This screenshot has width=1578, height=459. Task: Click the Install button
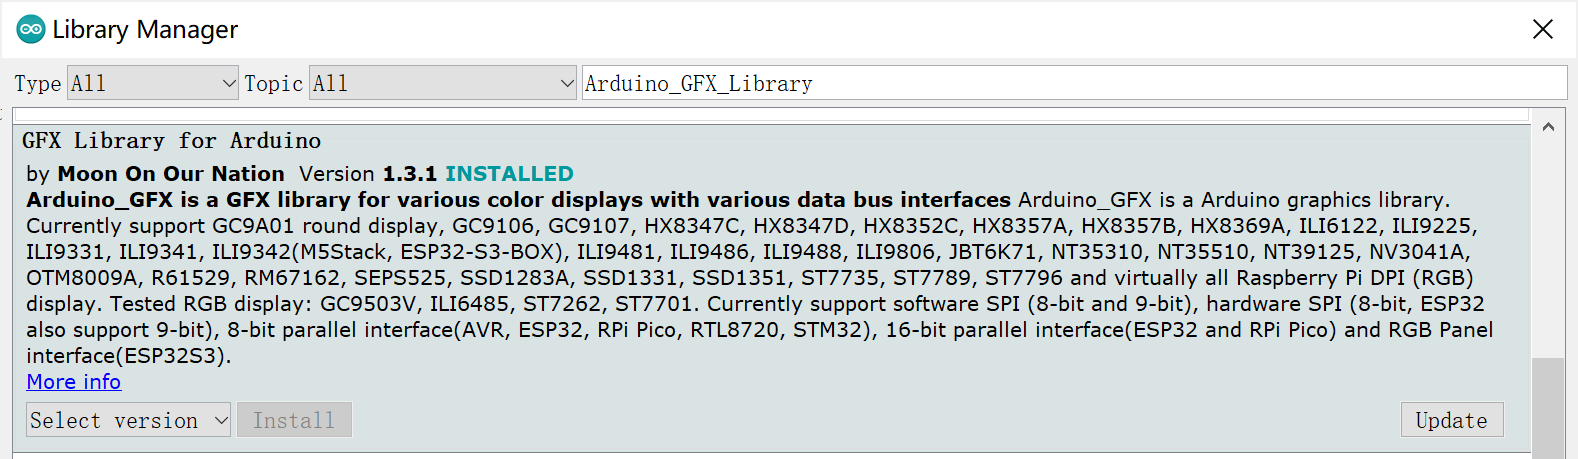point(294,420)
